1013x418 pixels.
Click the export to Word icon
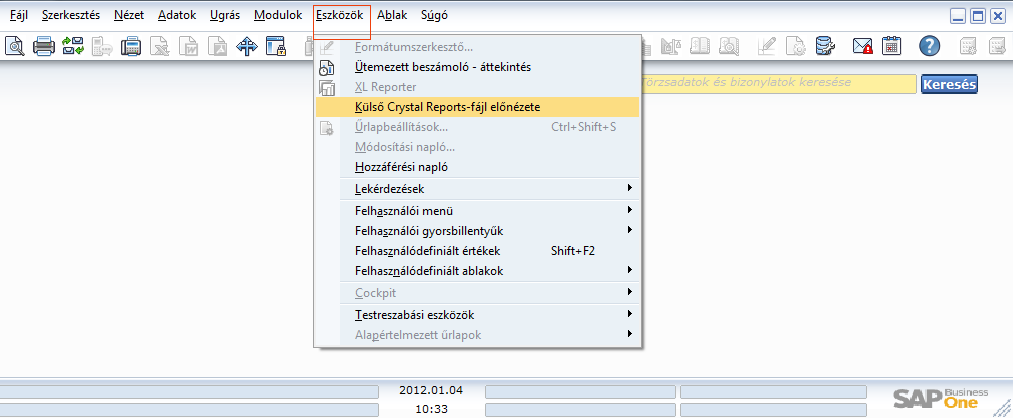pyautogui.click(x=189, y=46)
